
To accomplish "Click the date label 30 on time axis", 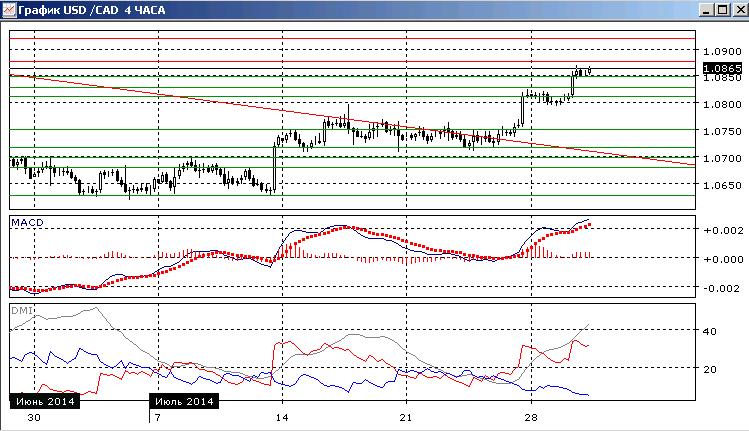I will (x=34, y=418).
